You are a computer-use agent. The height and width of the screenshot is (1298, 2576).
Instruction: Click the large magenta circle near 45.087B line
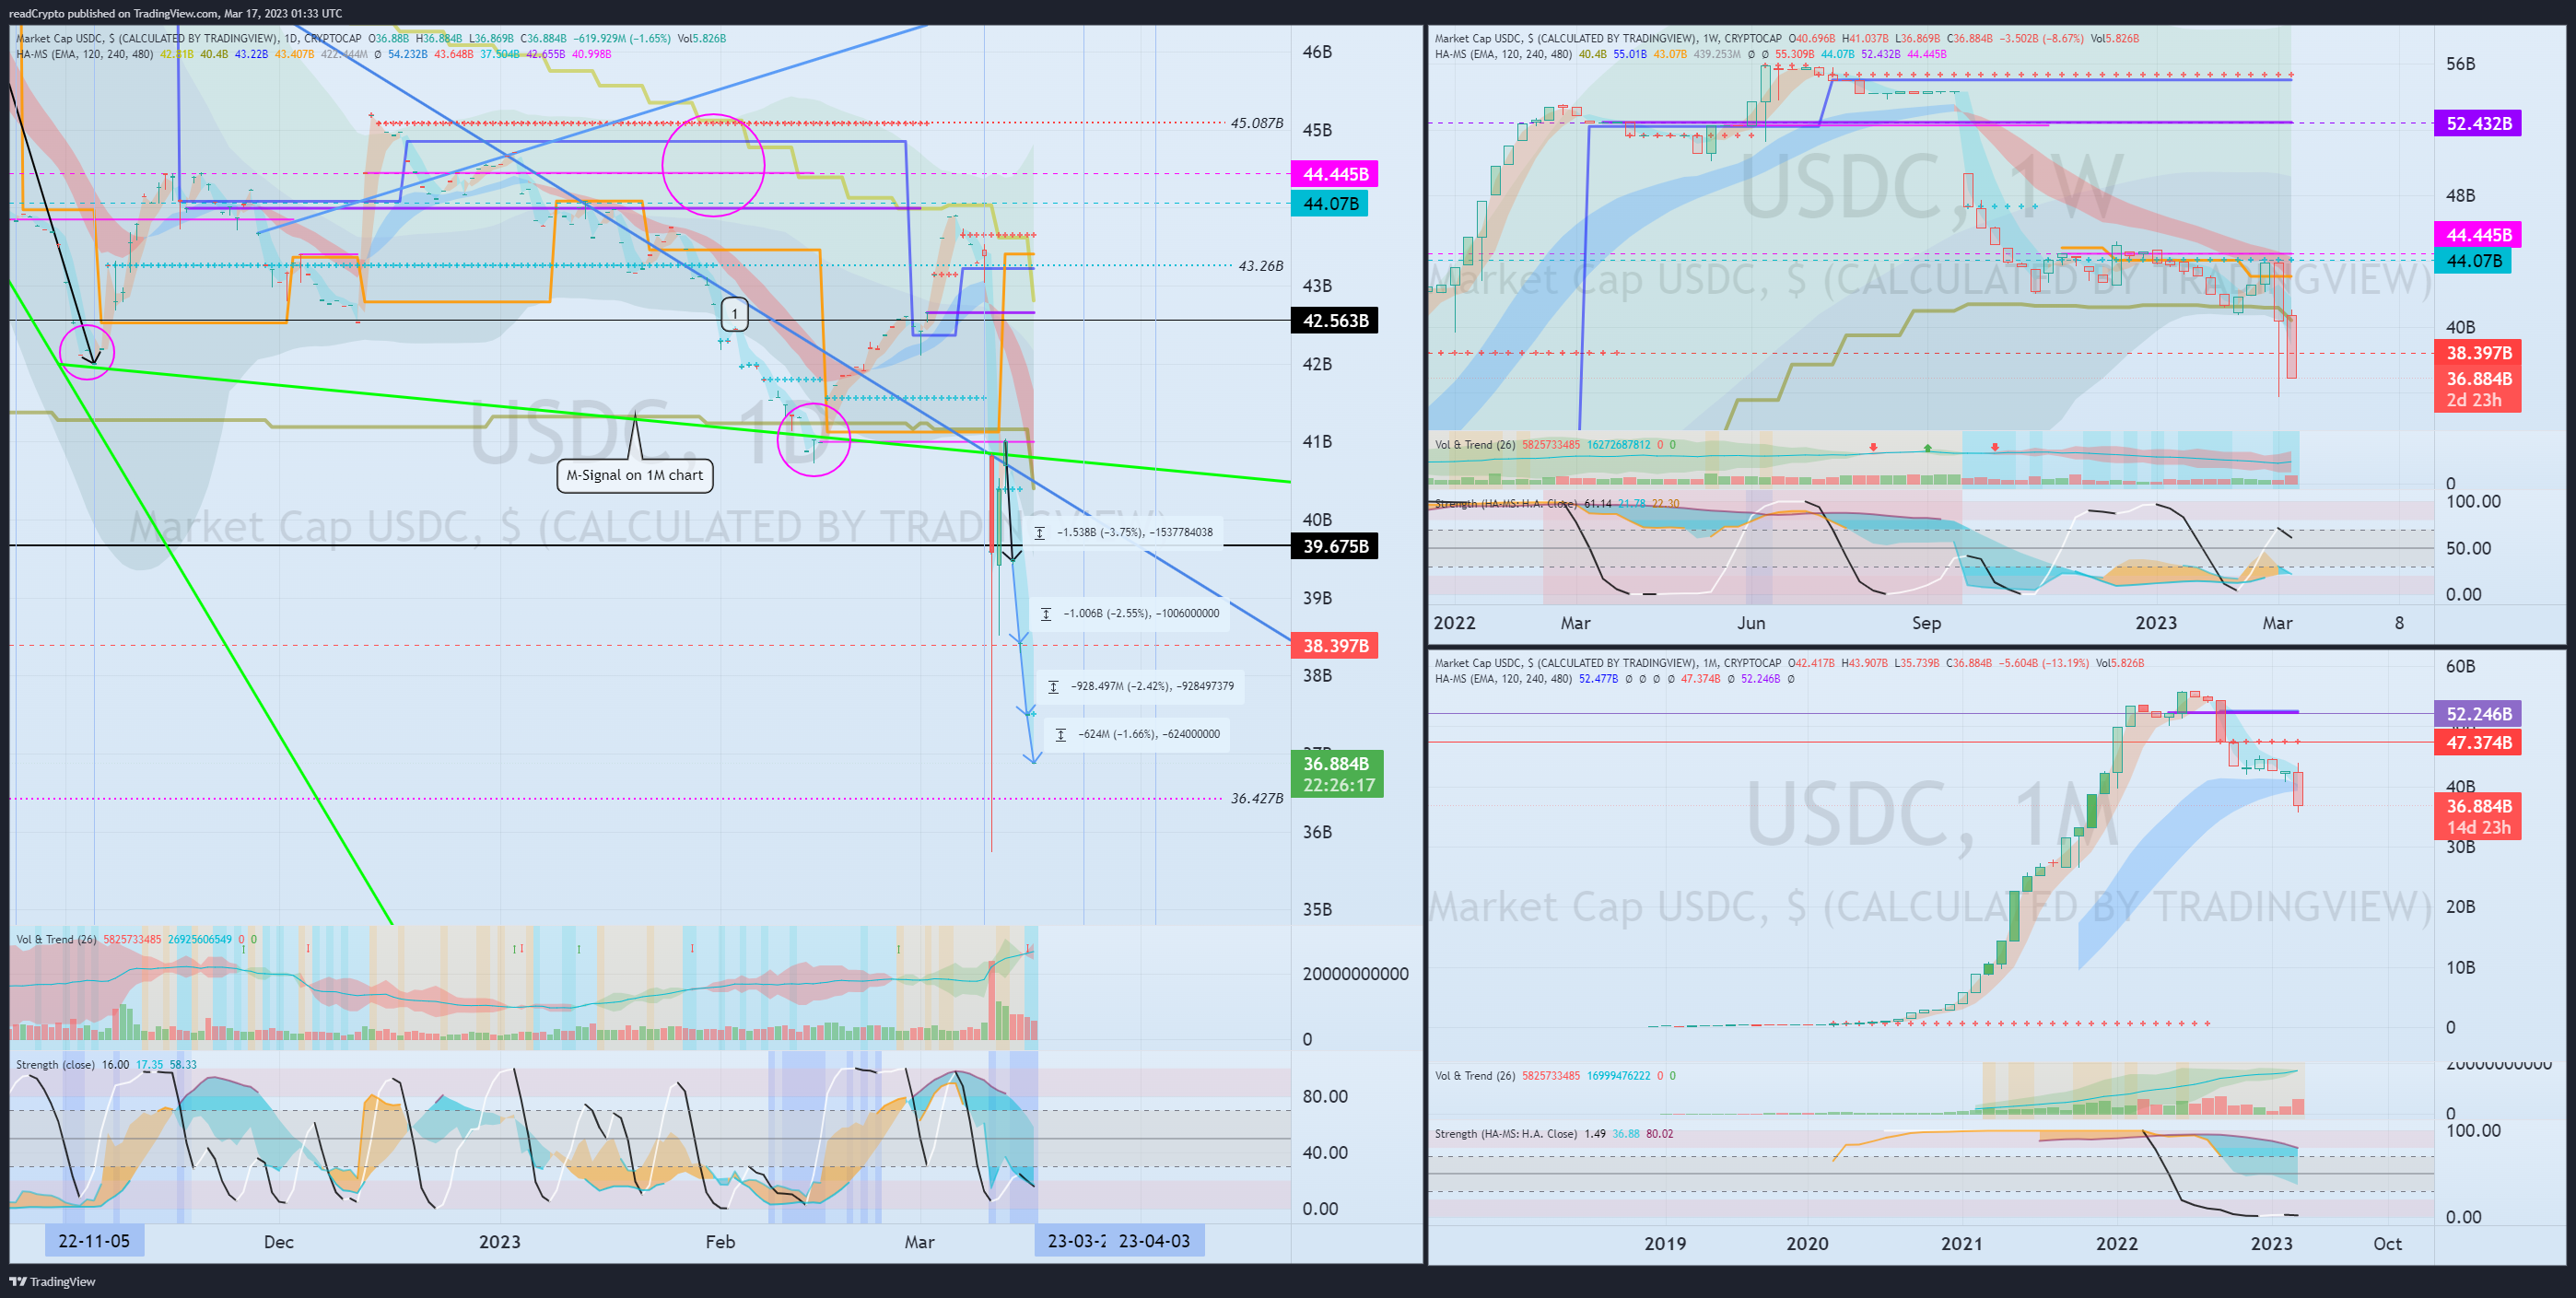click(x=713, y=165)
